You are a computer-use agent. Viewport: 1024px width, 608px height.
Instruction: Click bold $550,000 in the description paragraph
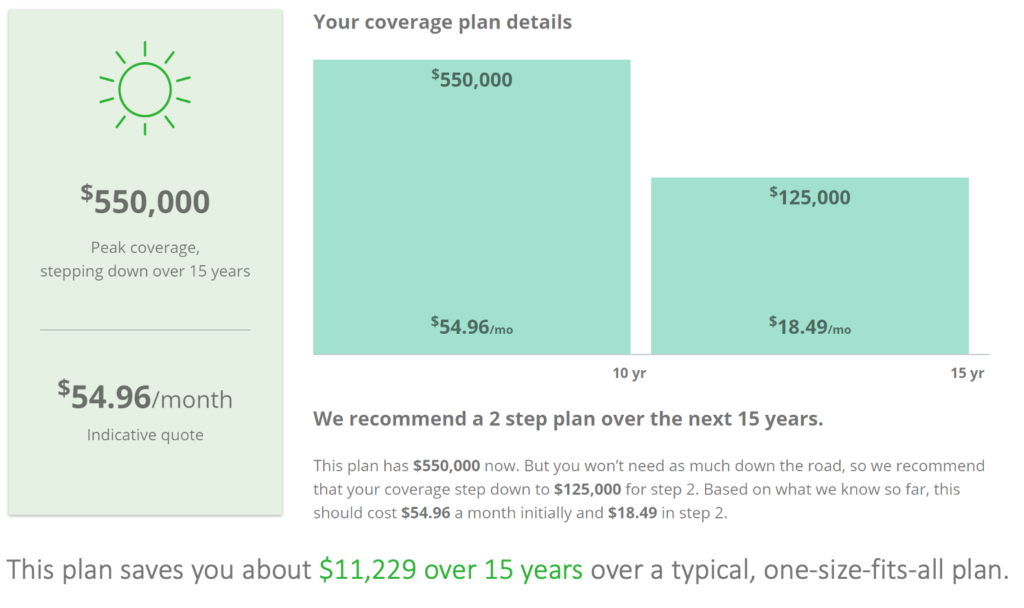(x=446, y=466)
